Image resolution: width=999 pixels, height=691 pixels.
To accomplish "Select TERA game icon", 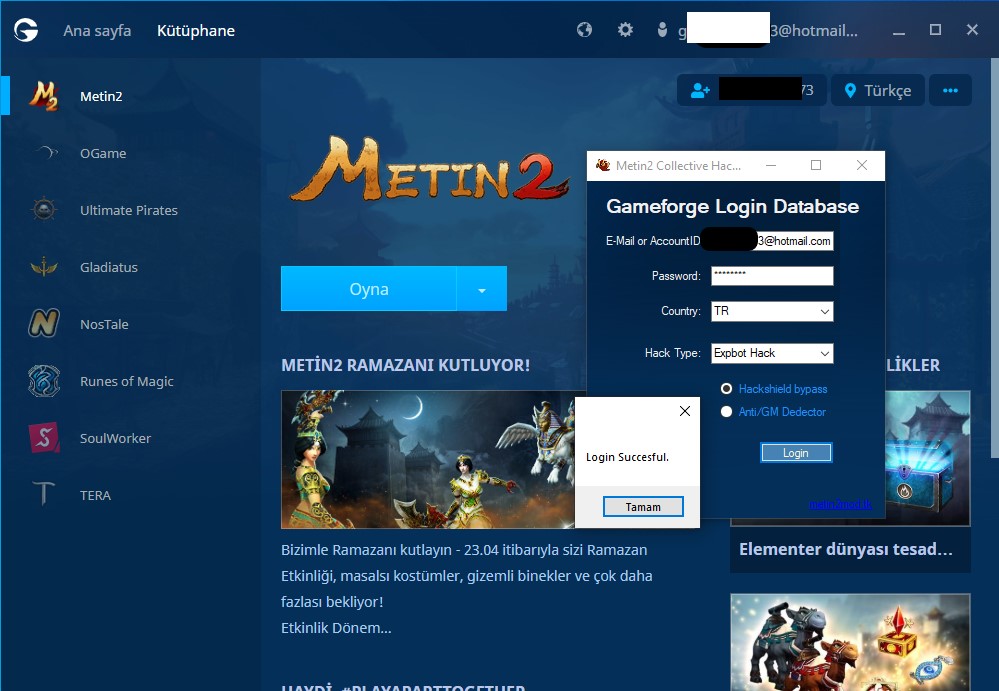I will pos(44,494).
